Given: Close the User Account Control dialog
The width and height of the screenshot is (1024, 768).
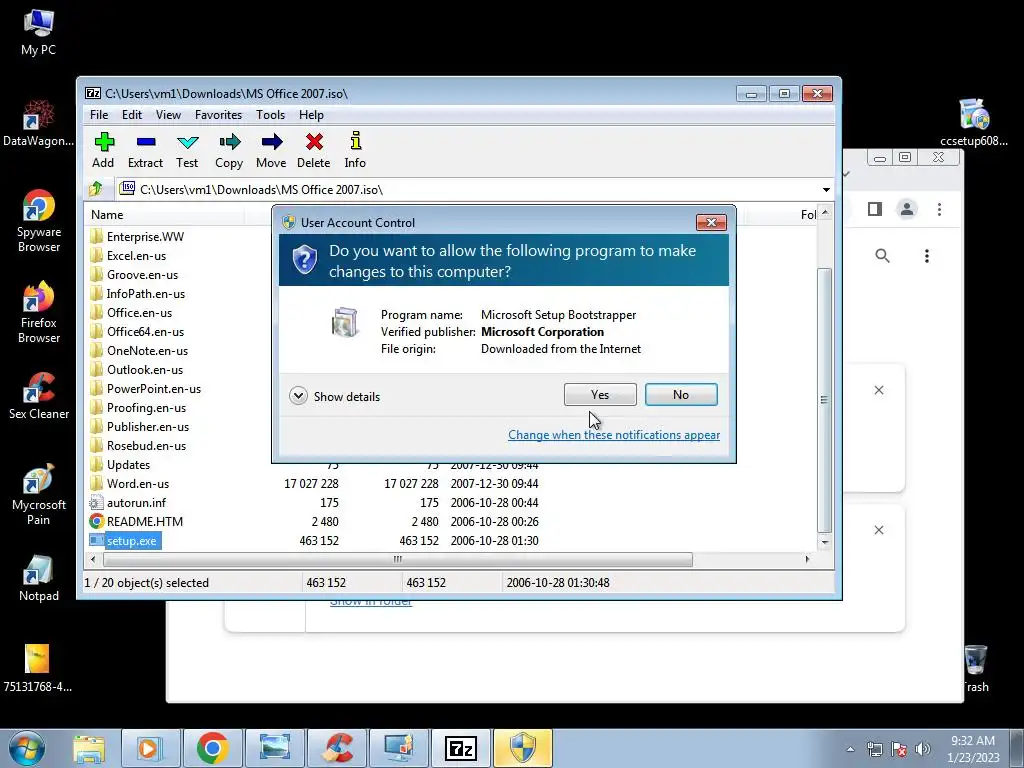Looking at the screenshot, I should click(x=711, y=223).
